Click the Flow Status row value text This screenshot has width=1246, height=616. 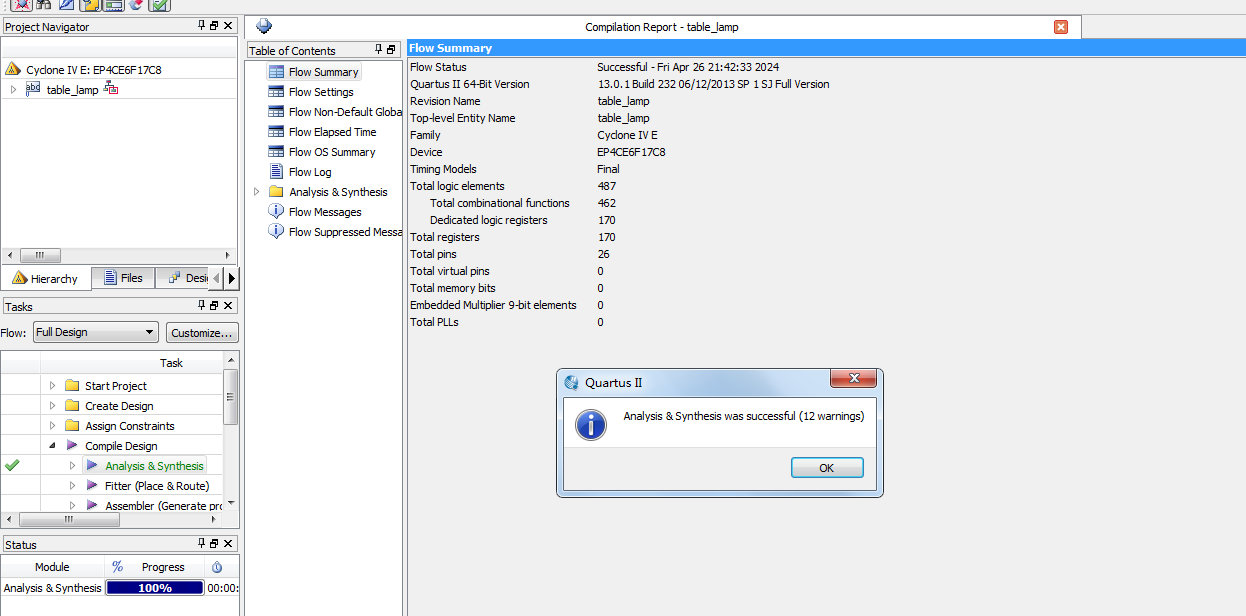pos(688,67)
